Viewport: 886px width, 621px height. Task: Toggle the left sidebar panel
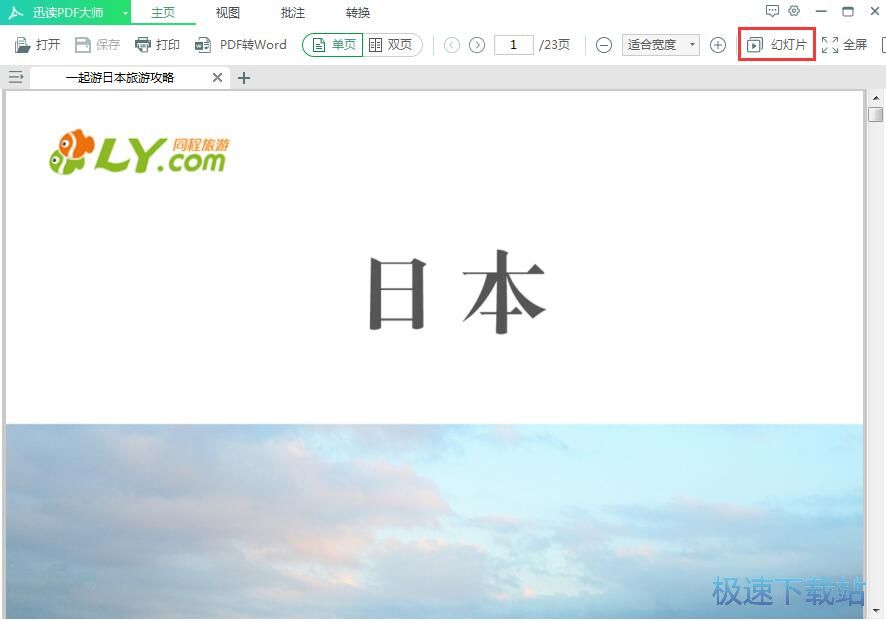[15, 76]
